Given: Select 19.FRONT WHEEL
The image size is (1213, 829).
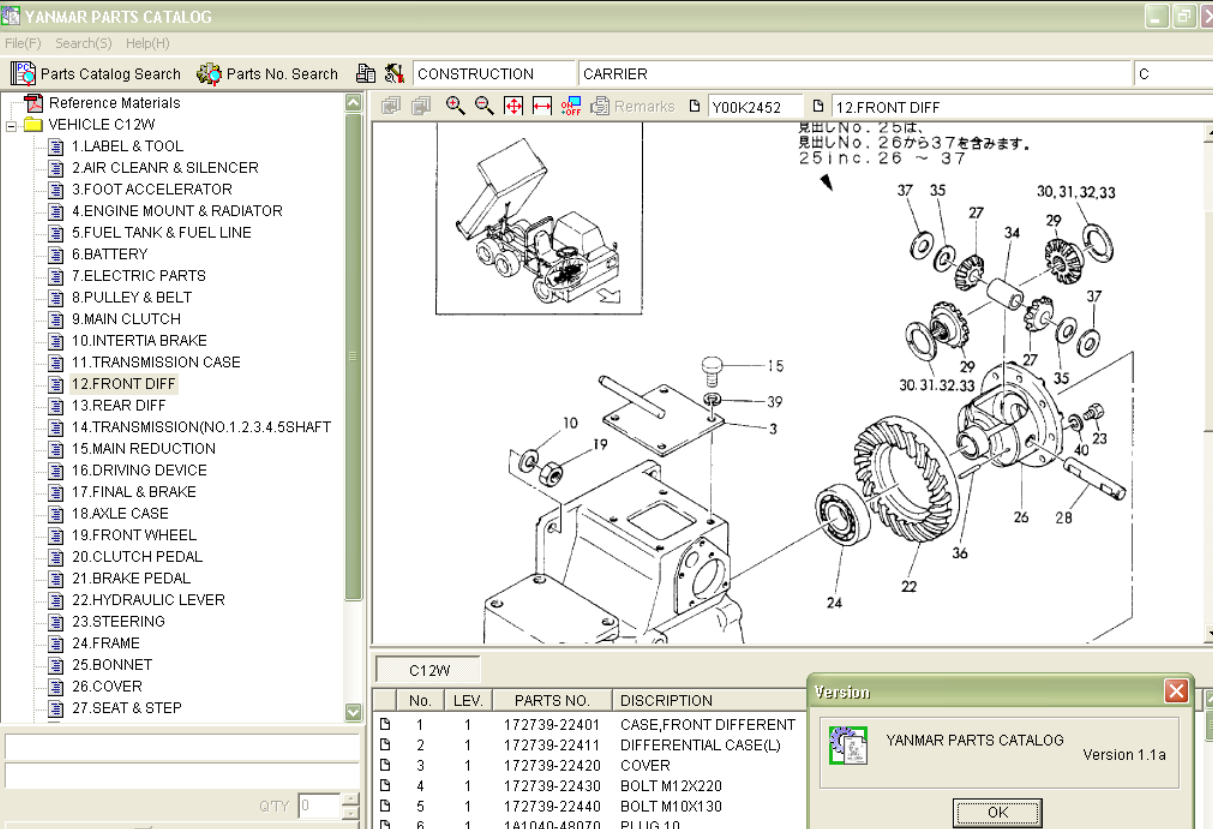Looking at the screenshot, I should [134, 535].
